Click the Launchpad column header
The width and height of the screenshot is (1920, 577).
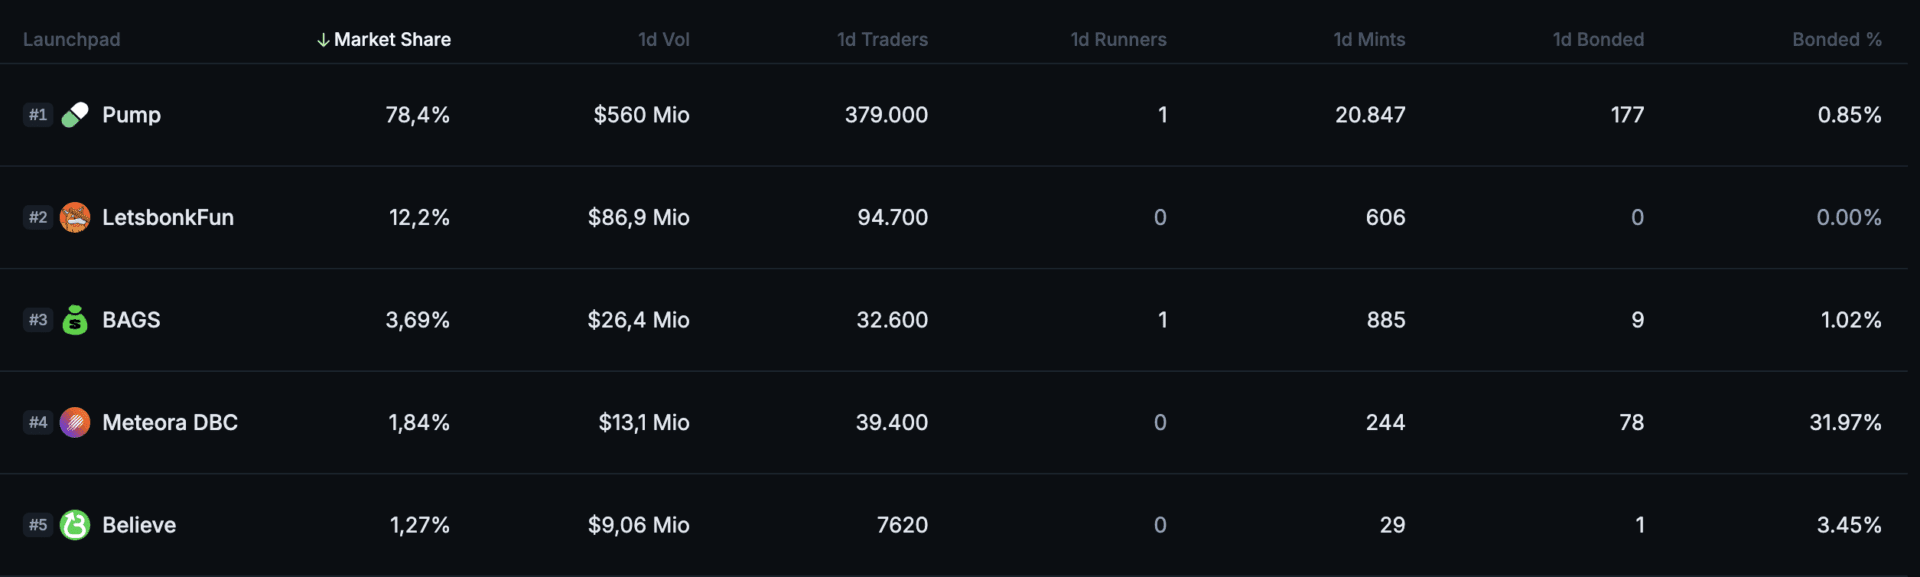coord(71,39)
